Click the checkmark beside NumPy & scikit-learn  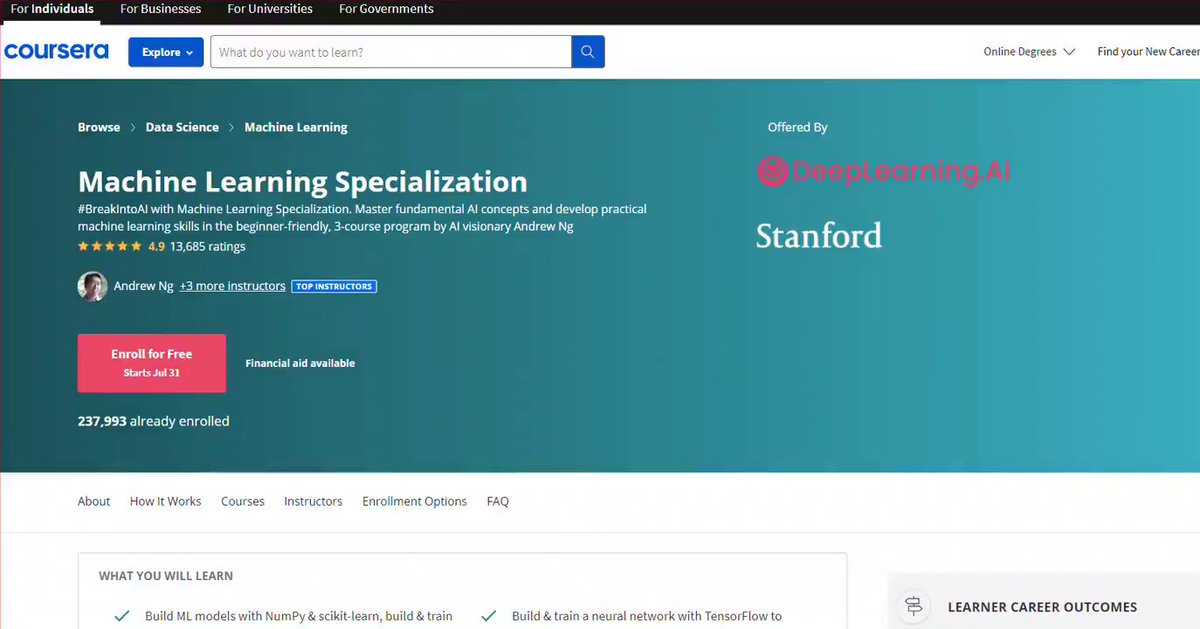coord(122,616)
